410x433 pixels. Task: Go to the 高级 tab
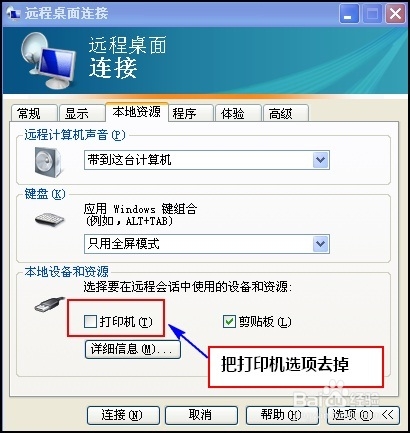pos(286,113)
